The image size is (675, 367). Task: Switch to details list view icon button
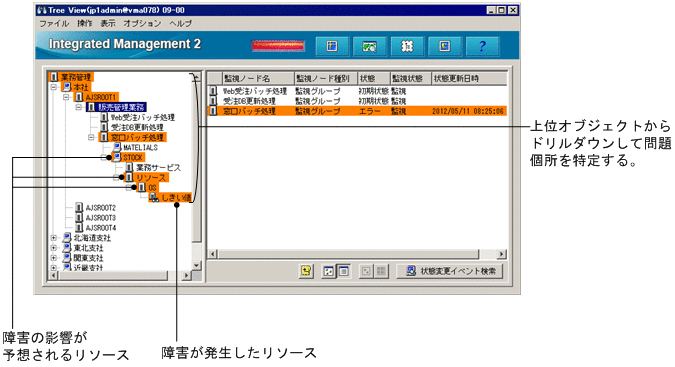(x=344, y=271)
